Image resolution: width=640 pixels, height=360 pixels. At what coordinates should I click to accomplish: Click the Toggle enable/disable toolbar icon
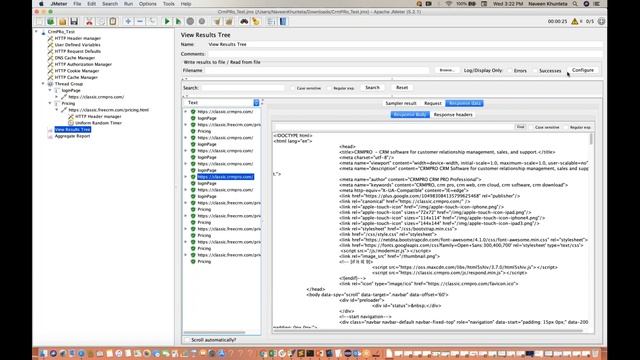[151, 21]
